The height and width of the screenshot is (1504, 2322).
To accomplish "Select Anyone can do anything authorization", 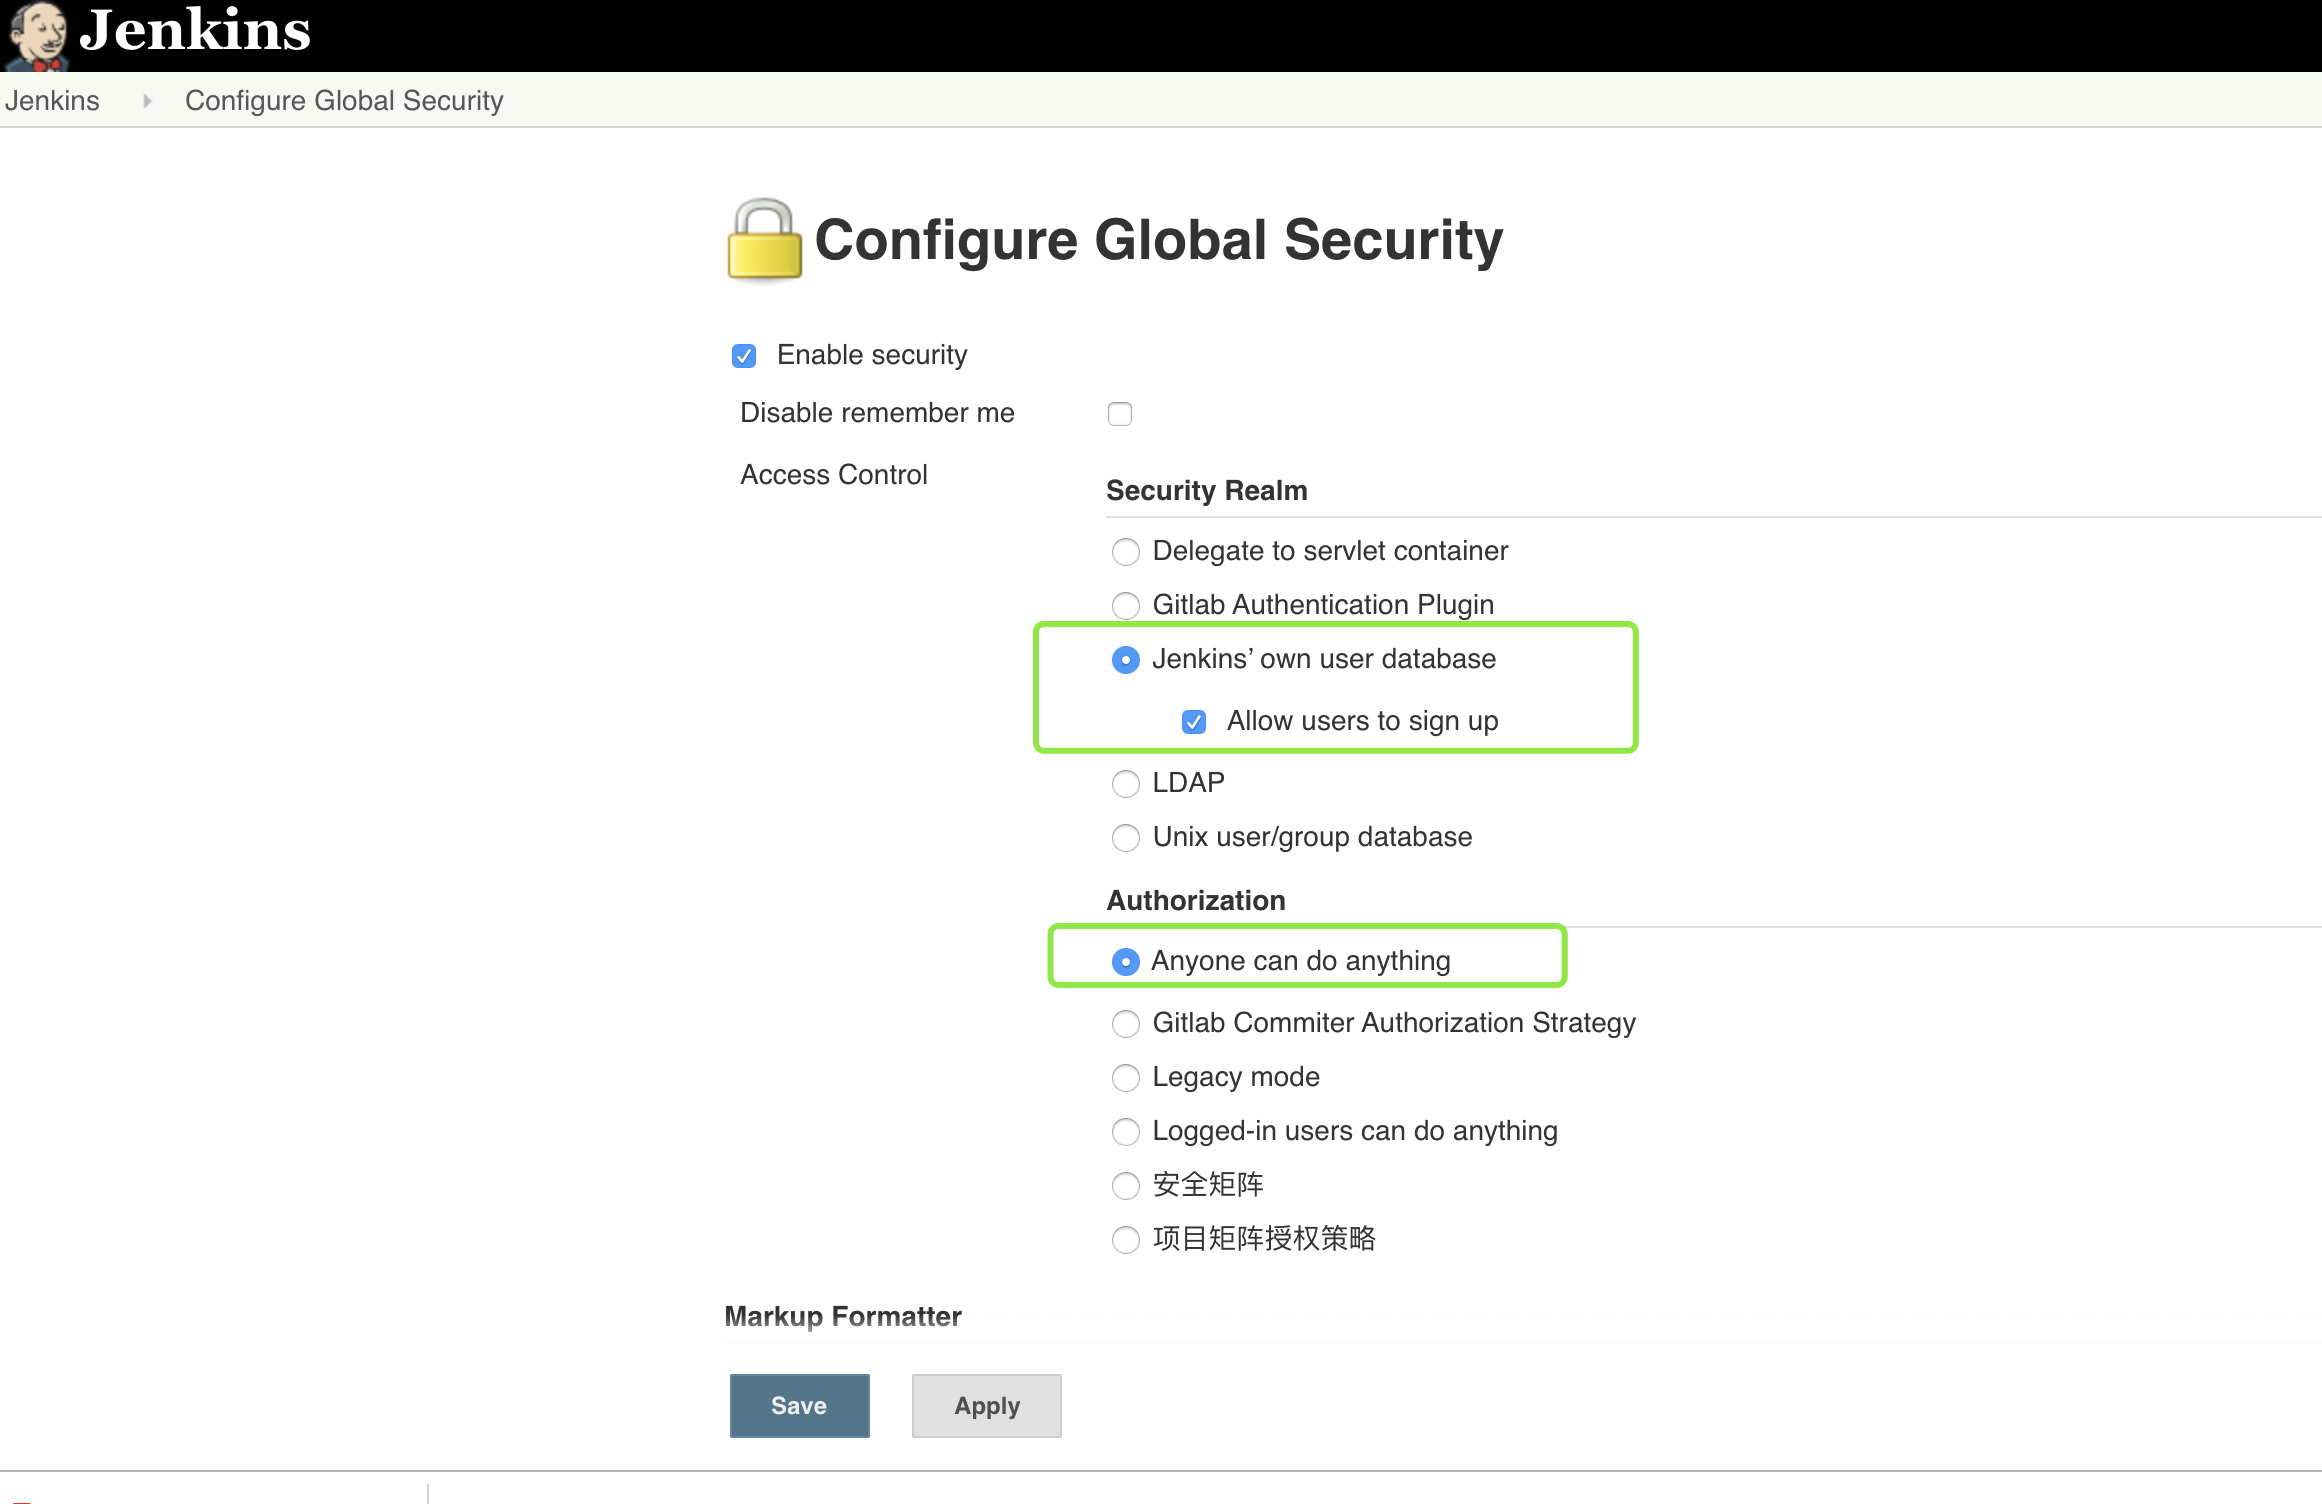I will (x=1126, y=962).
